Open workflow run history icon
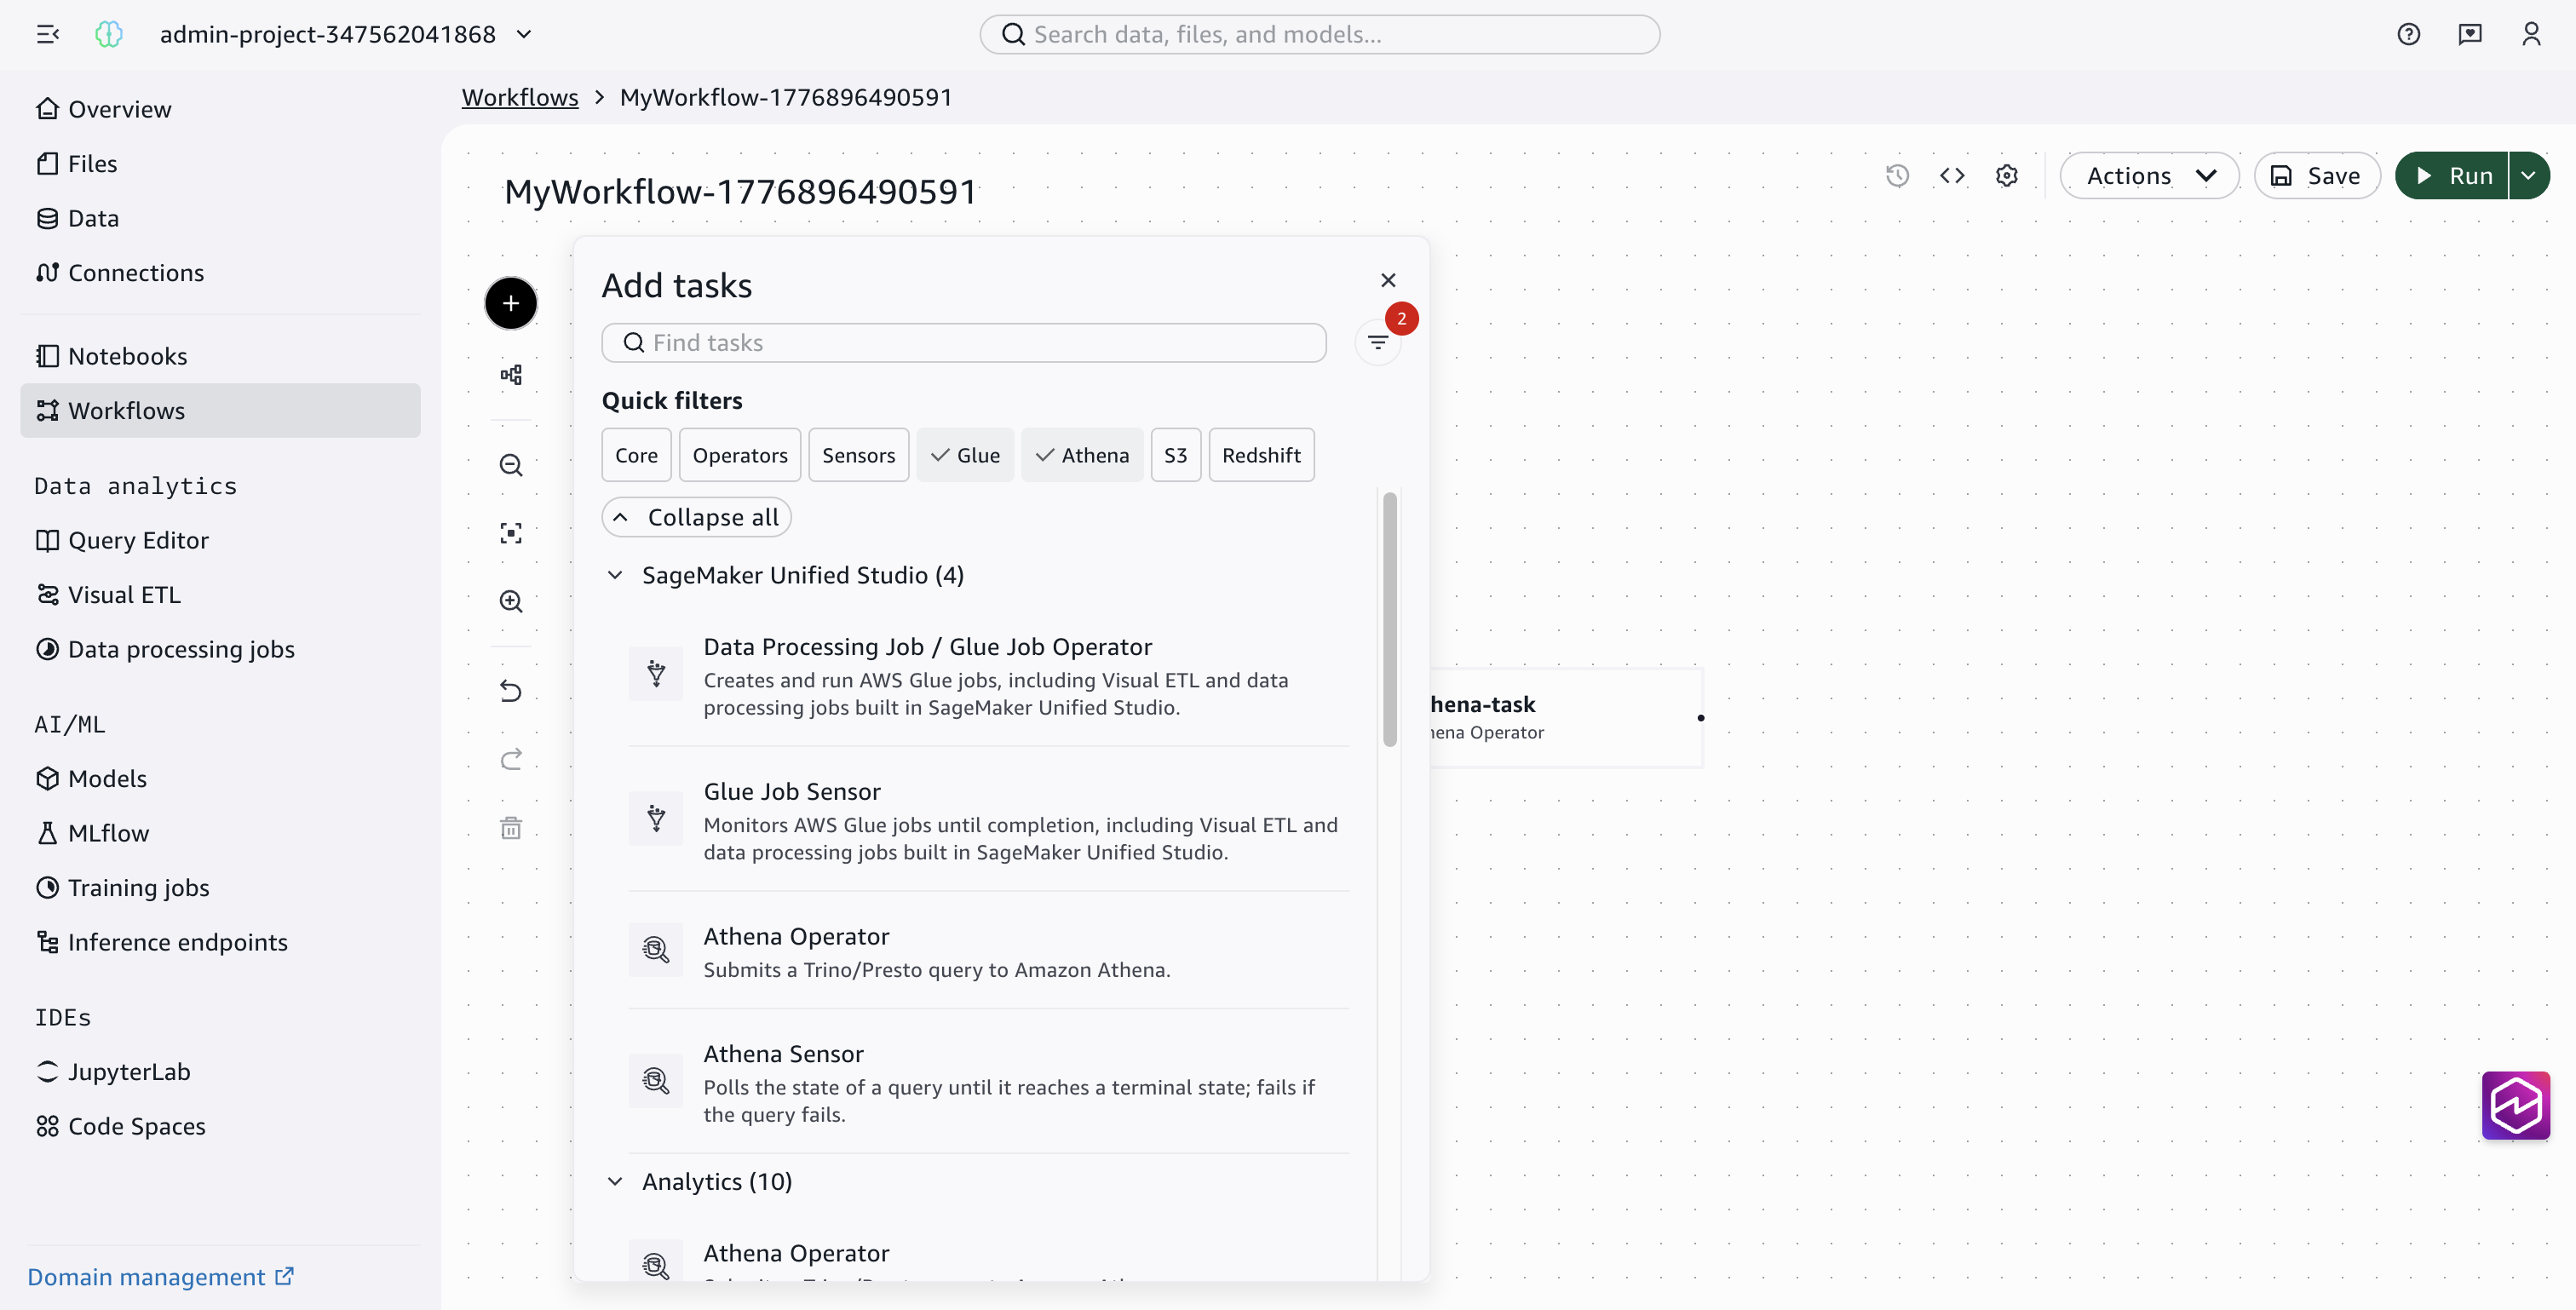This screenshot has height=1310, width=2576. click(x=1897, y=176)
